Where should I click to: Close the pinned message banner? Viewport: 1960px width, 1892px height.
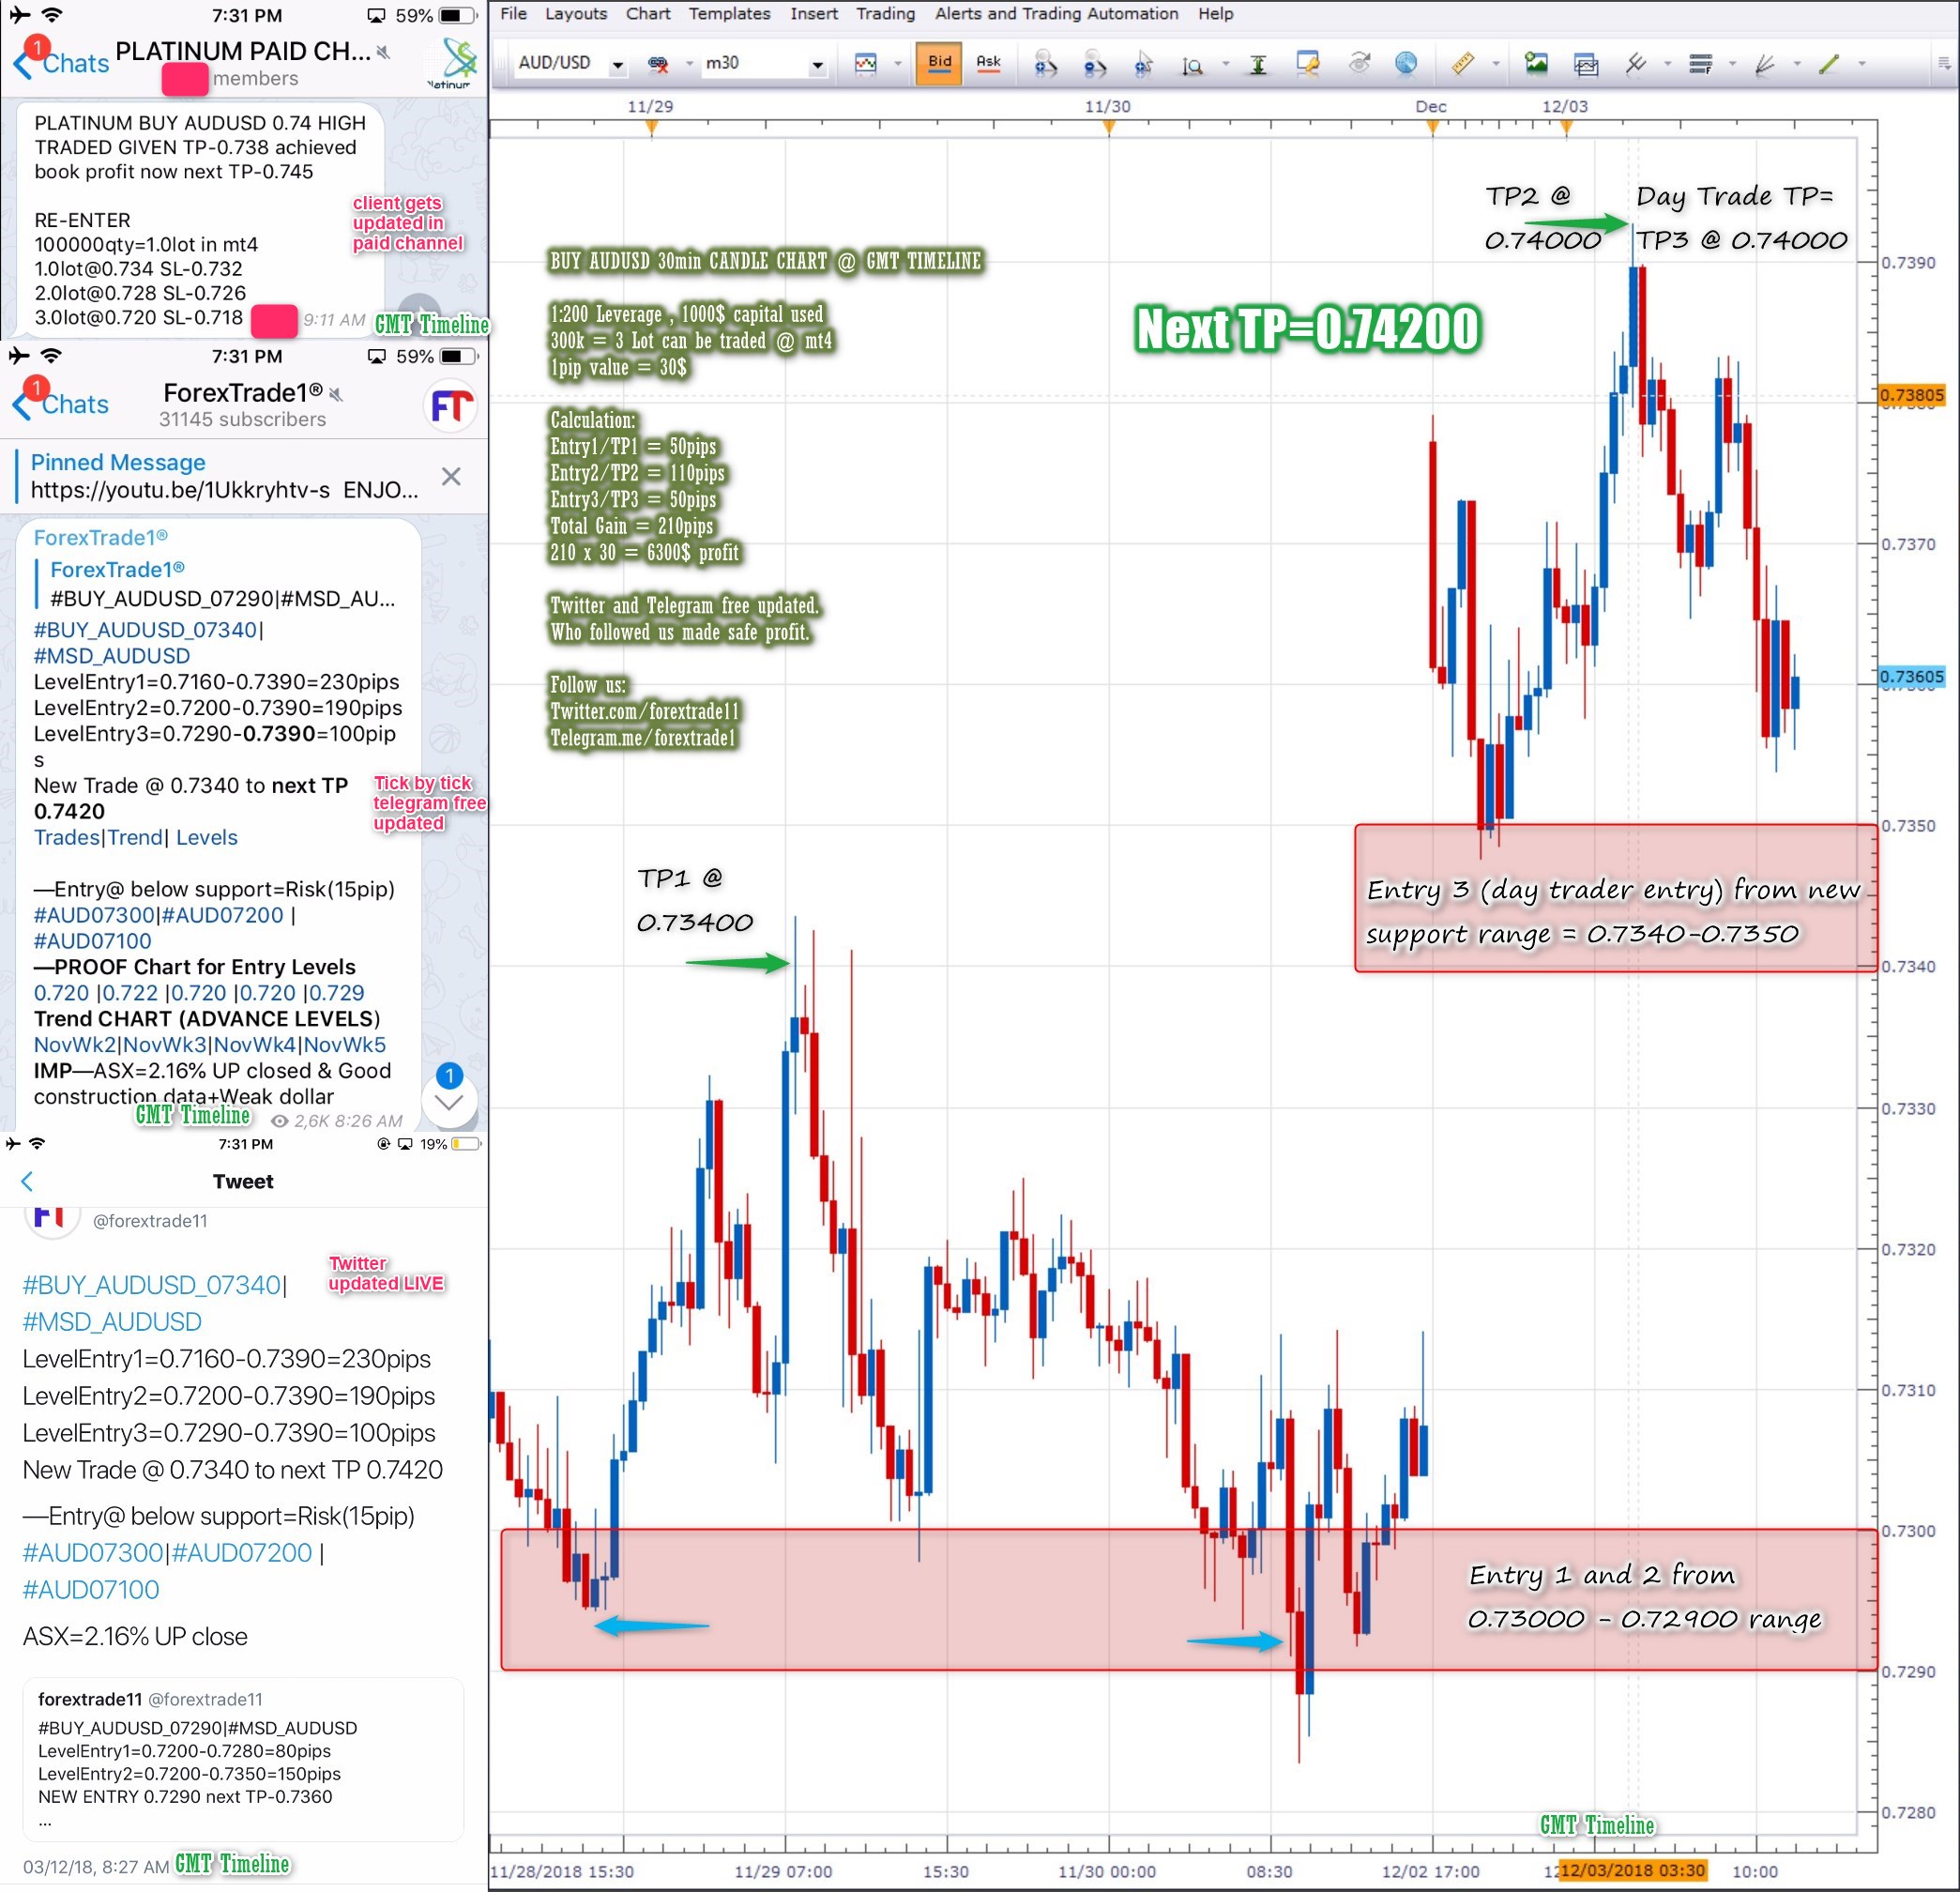(x=451, y=477)
